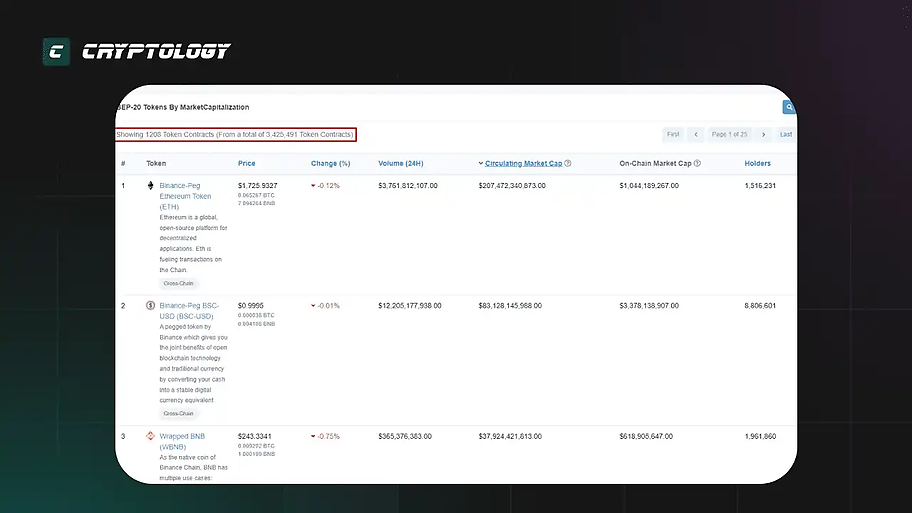
Task: Click holders count 8,806,601
Action: tap(760, 305)
